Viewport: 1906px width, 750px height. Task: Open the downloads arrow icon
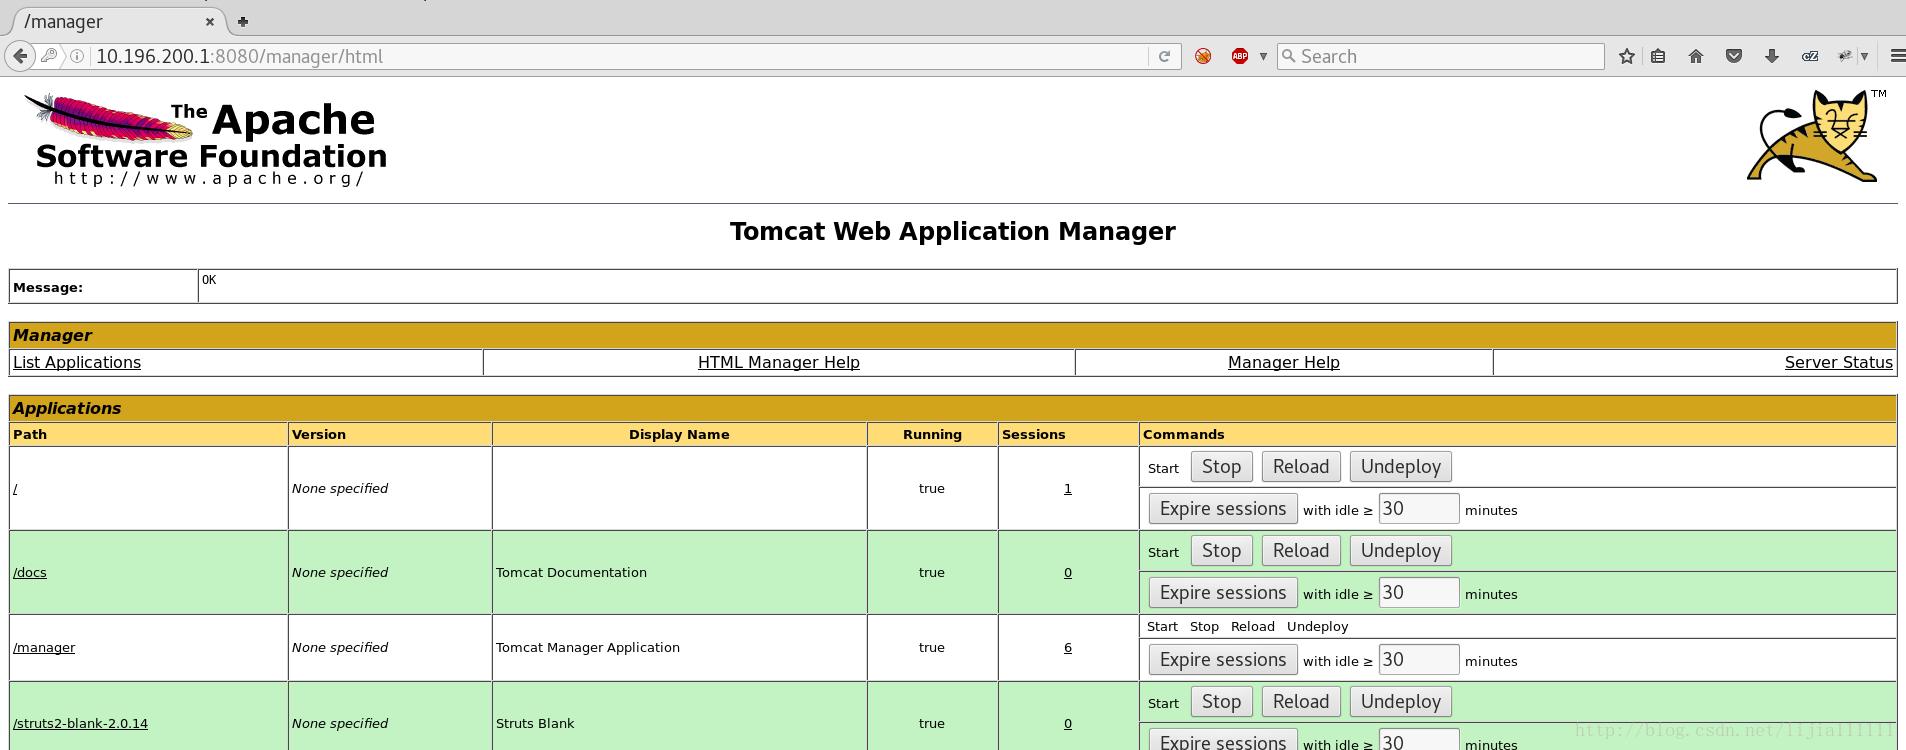click(1771, 56)
